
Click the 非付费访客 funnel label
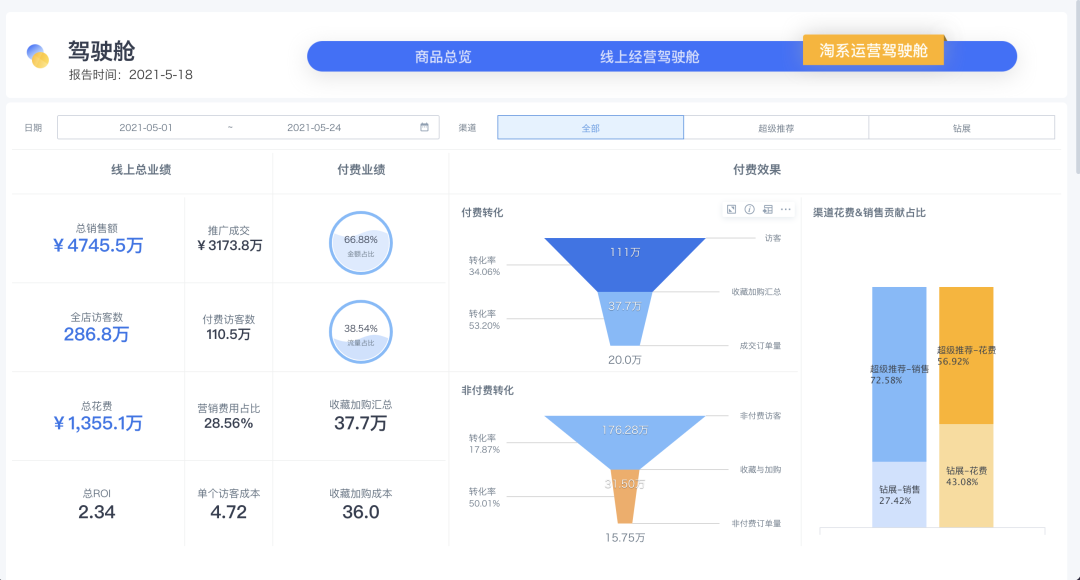[760, 416]
